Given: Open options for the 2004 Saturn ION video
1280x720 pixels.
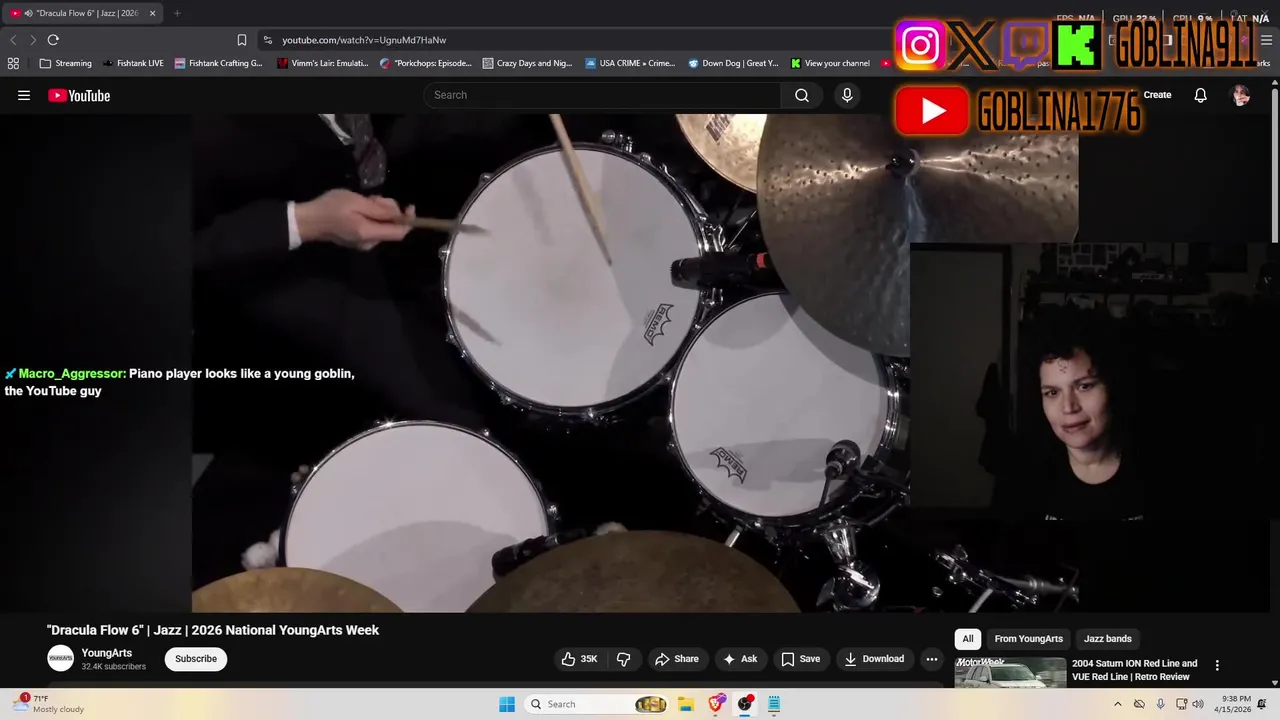Looking at the screenshot, I should (x=1217, y=665).
